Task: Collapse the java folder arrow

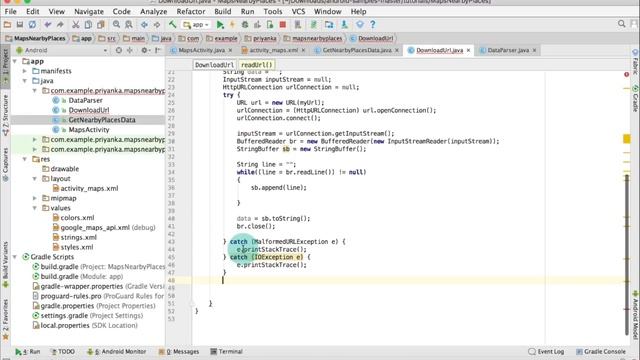Action: 25,81
